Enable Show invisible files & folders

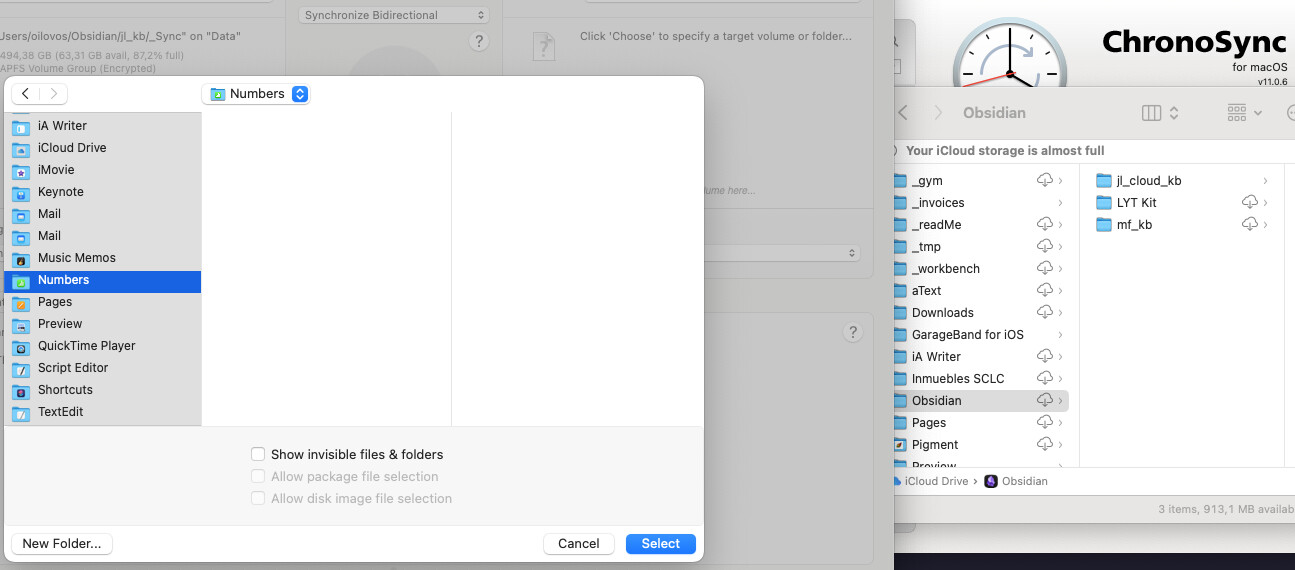point(258,454)
